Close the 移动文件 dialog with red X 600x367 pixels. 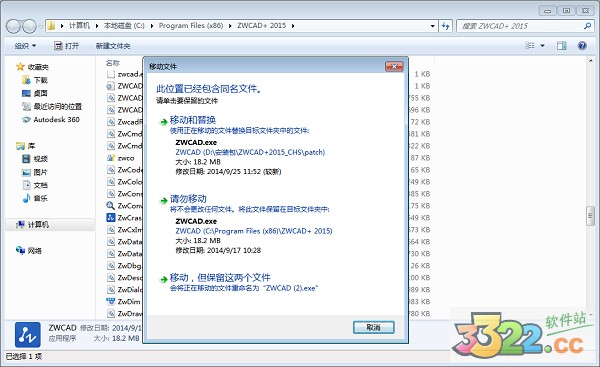394,67
